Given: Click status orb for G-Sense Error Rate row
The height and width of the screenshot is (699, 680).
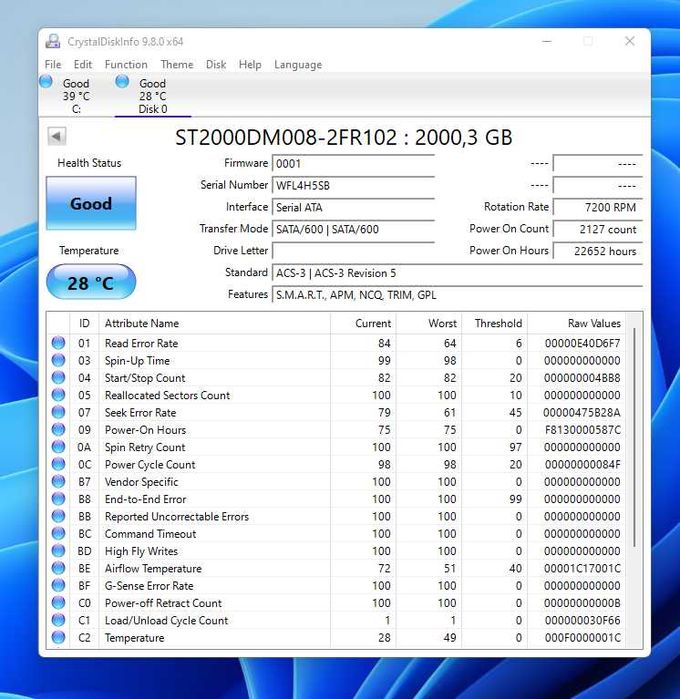Looking at the screenshot, I should (x=58, y=585).
